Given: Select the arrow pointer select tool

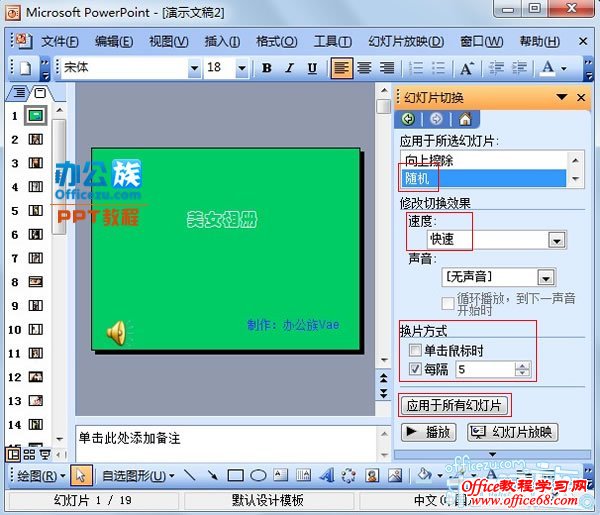Looking at the screenshot, I should 80,476.
